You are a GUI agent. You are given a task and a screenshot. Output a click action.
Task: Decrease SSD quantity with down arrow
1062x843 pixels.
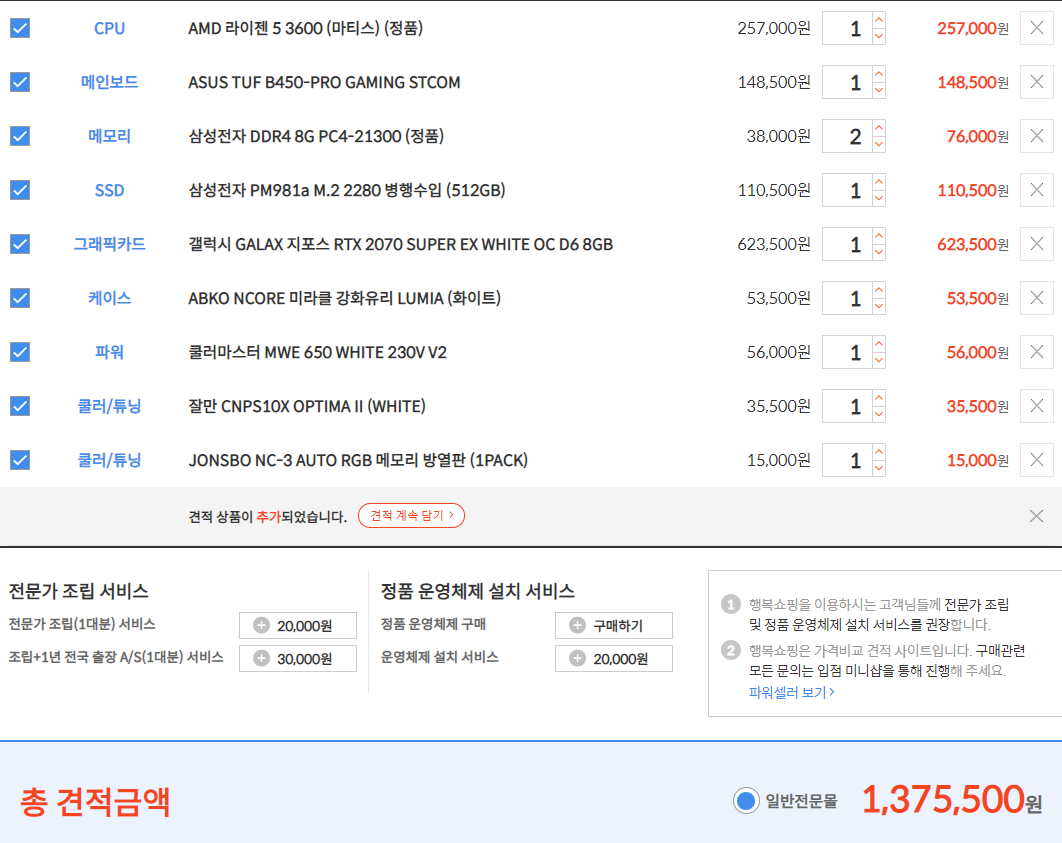click(x=878, y=198)
